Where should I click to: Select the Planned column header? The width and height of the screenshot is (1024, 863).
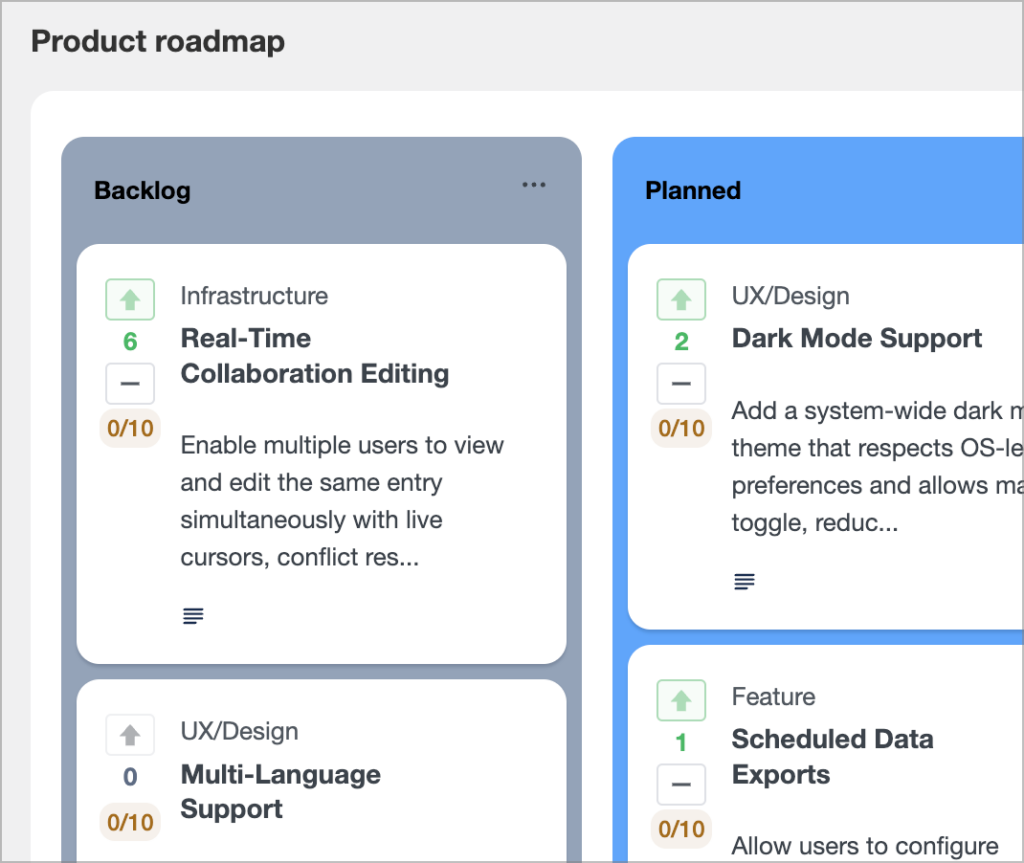coord(693,190)
